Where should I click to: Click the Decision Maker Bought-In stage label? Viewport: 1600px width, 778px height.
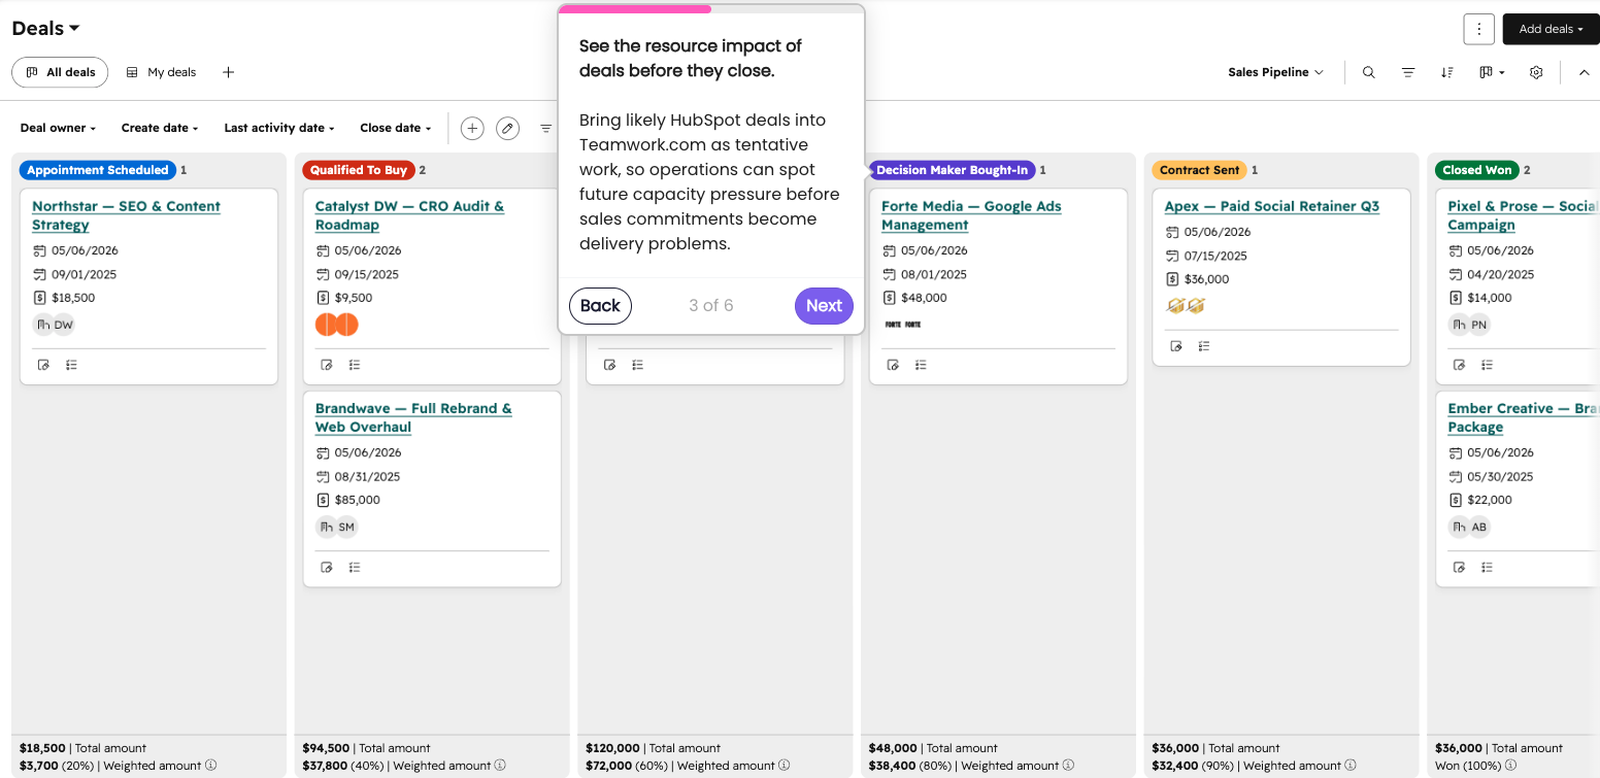(x=952, y=170)
